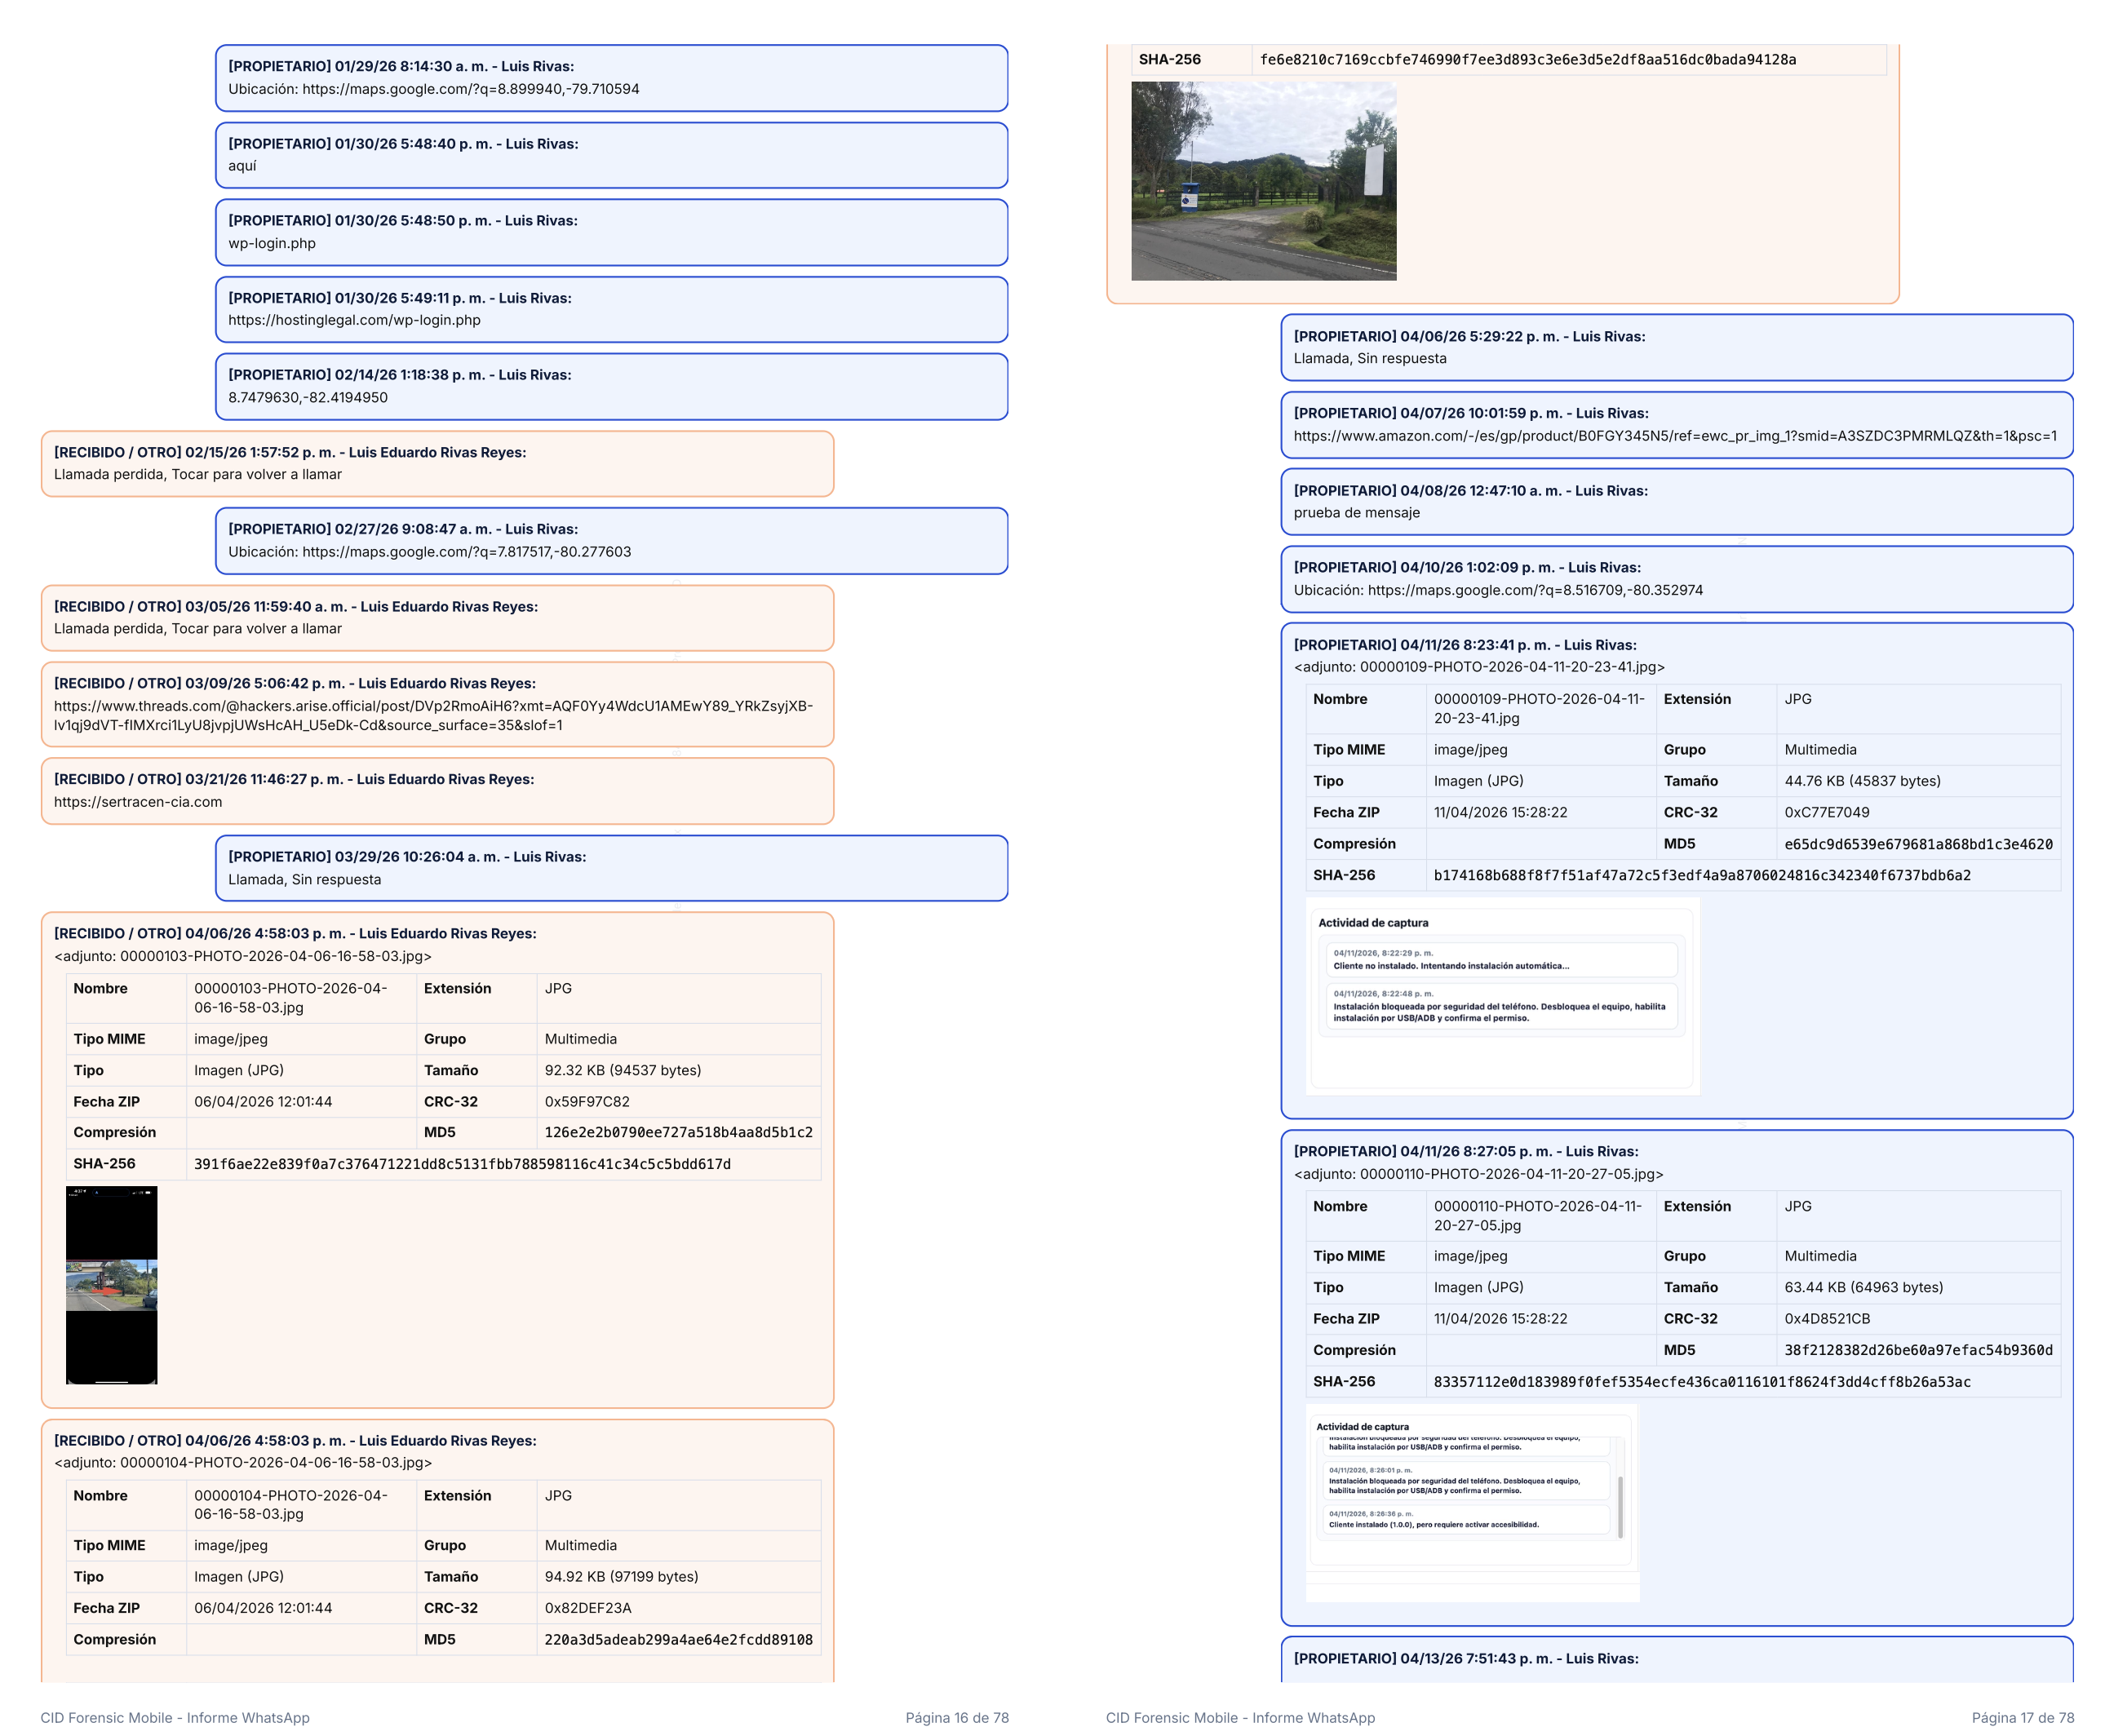Select MD5 value '126e2e2b0790ee727a518b4aa8d5b1c2'

678,1133
